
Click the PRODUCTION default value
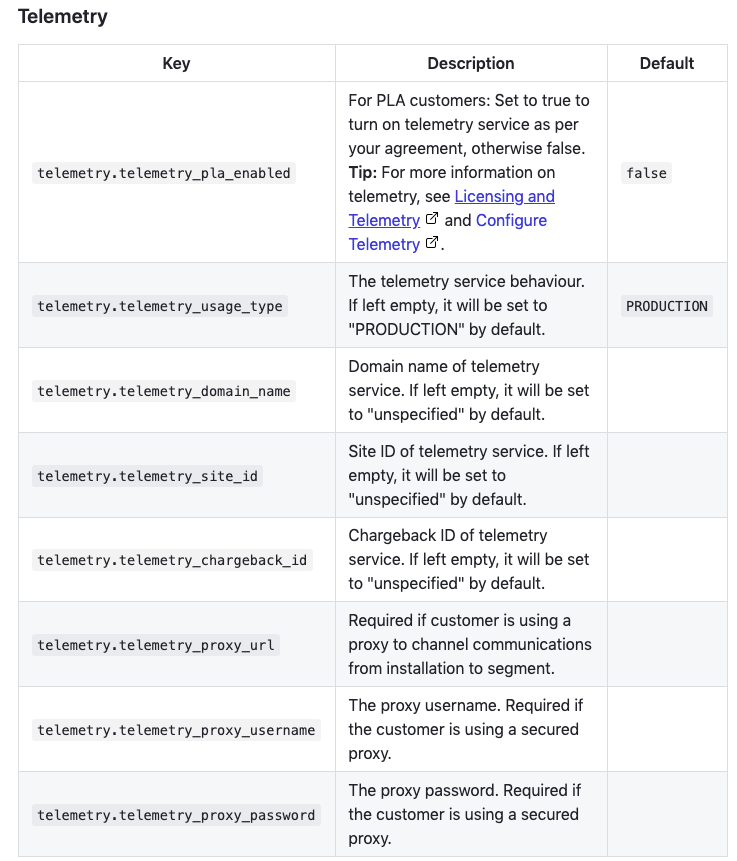click(667, 306)
